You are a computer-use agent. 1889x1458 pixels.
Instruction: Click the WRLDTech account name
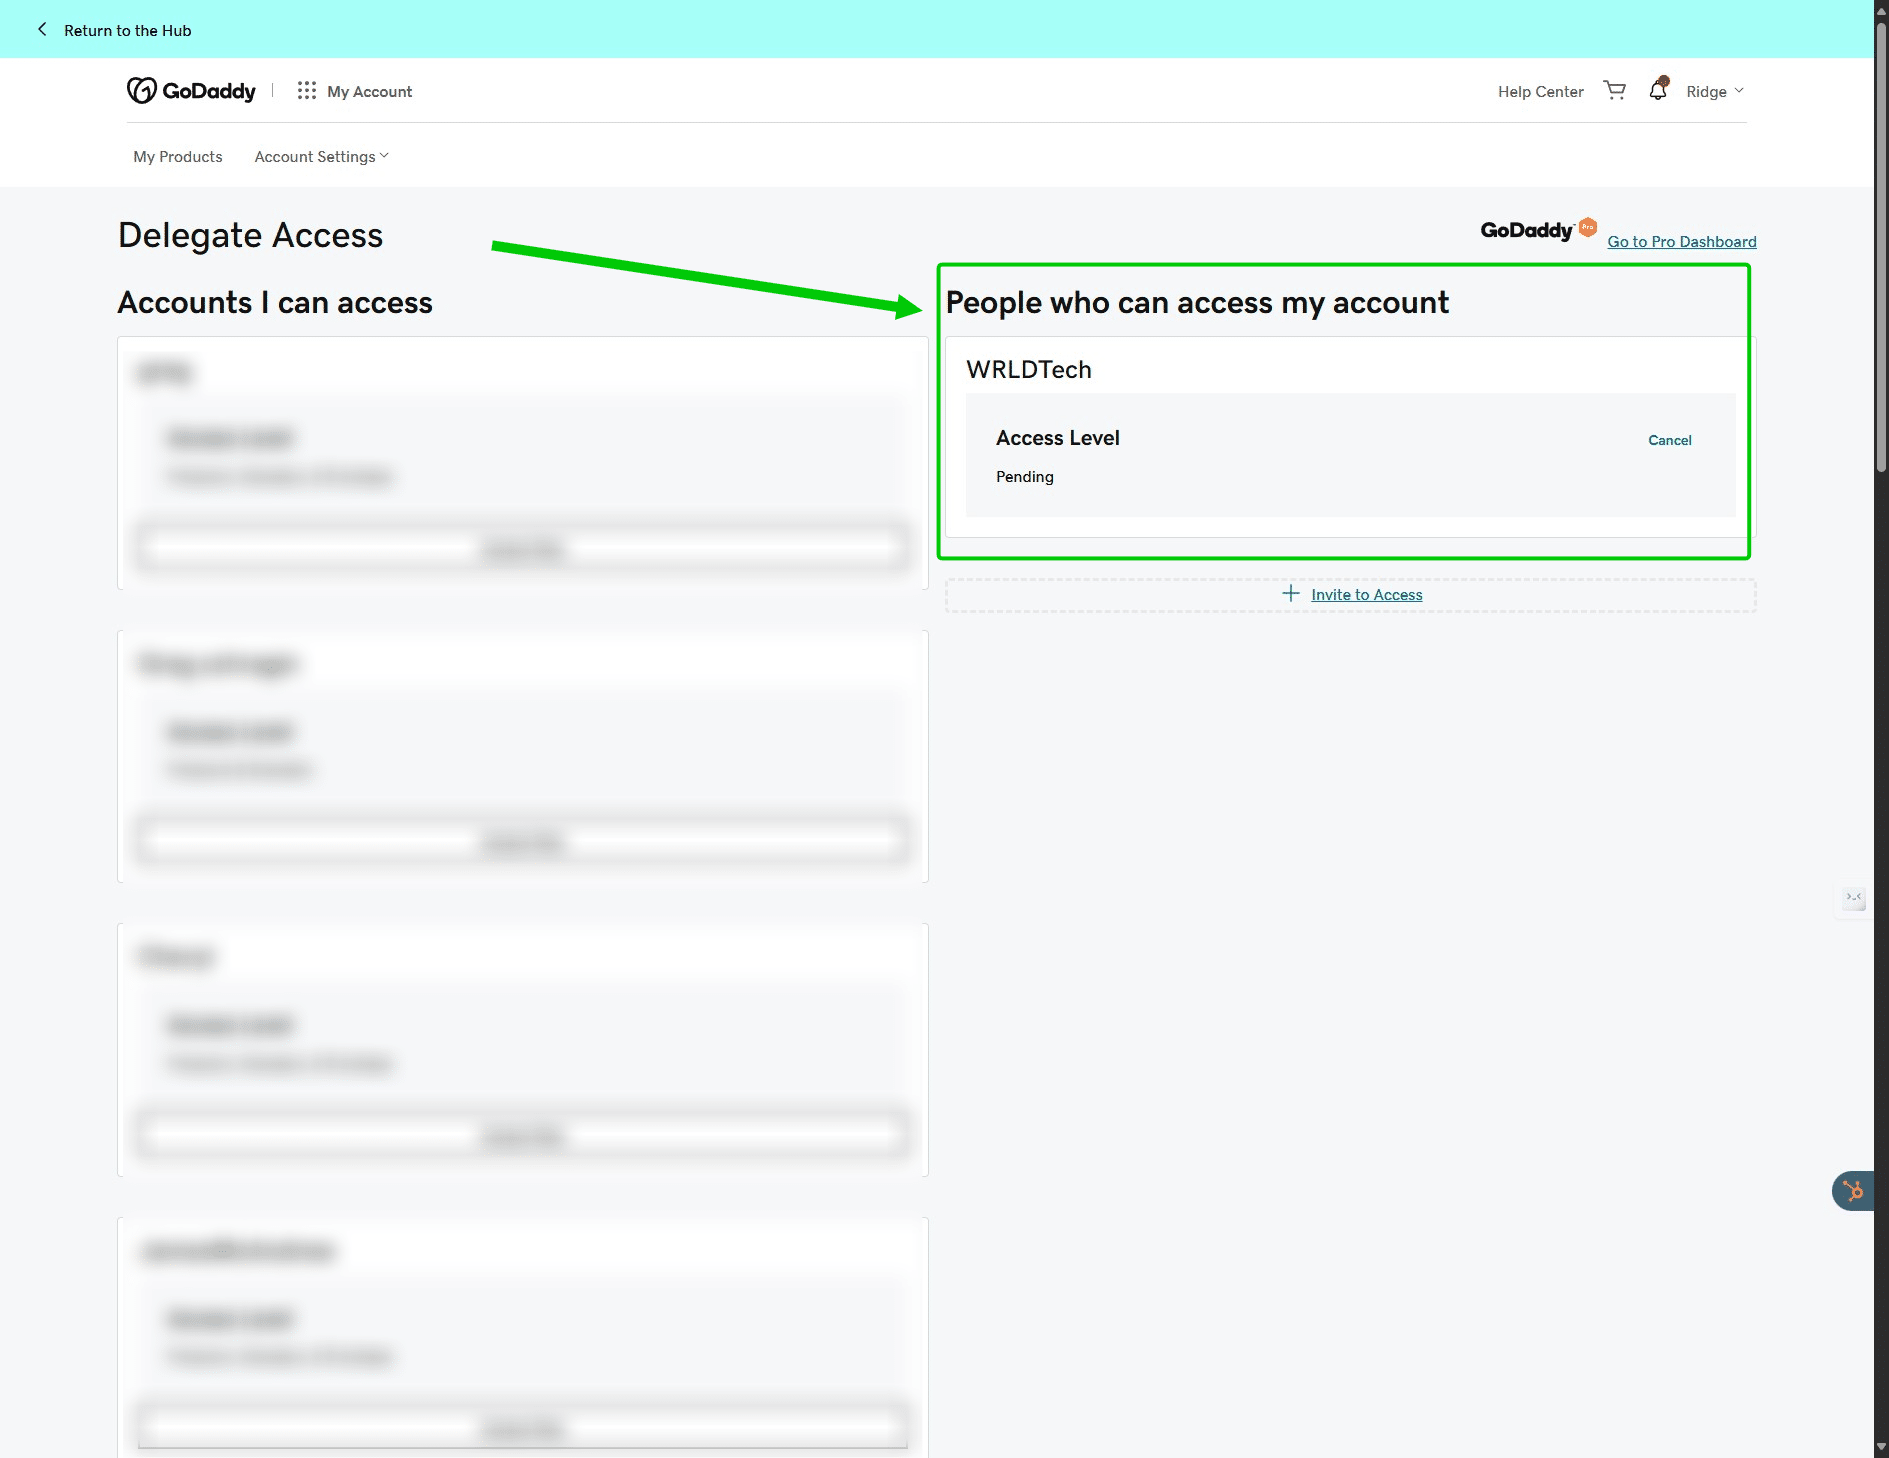point(1028,370)
